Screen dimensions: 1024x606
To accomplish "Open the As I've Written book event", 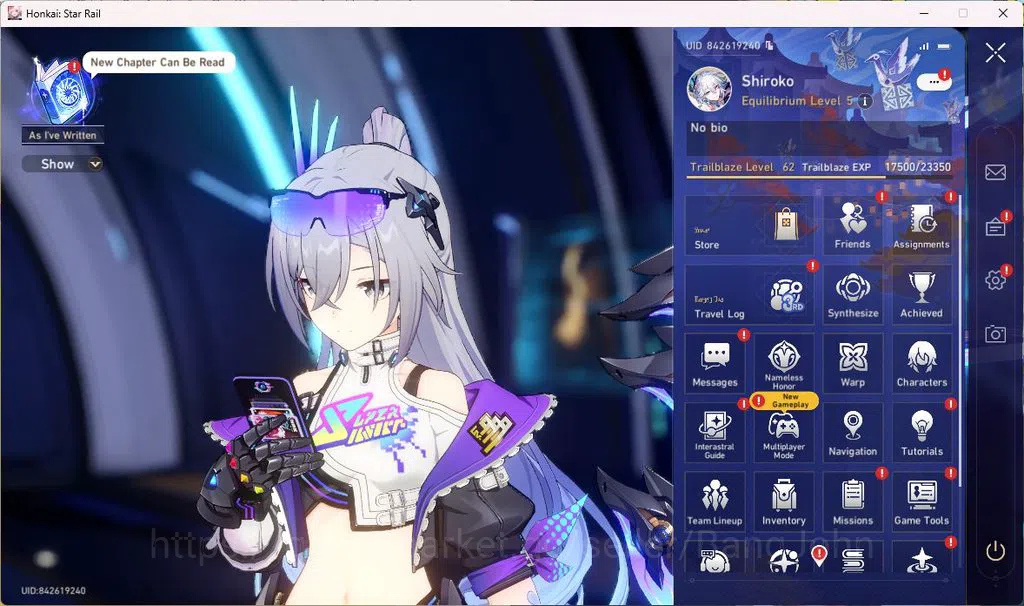I will coord(61,92).
